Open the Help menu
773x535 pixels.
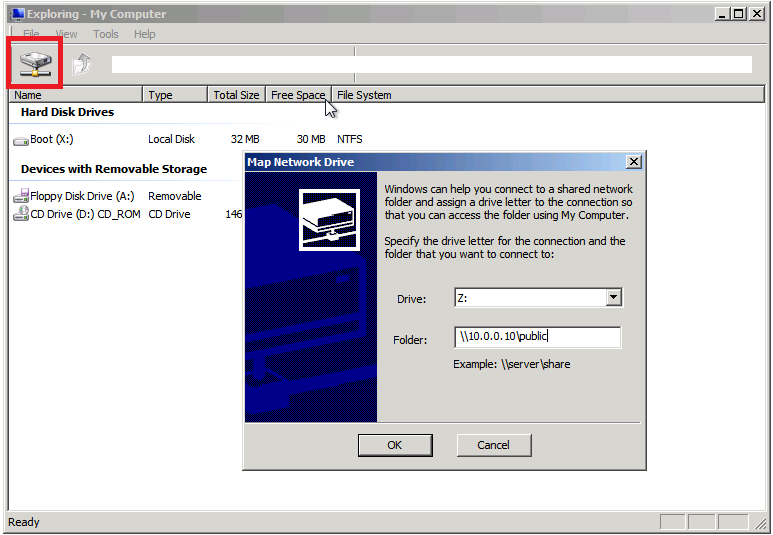144,34
